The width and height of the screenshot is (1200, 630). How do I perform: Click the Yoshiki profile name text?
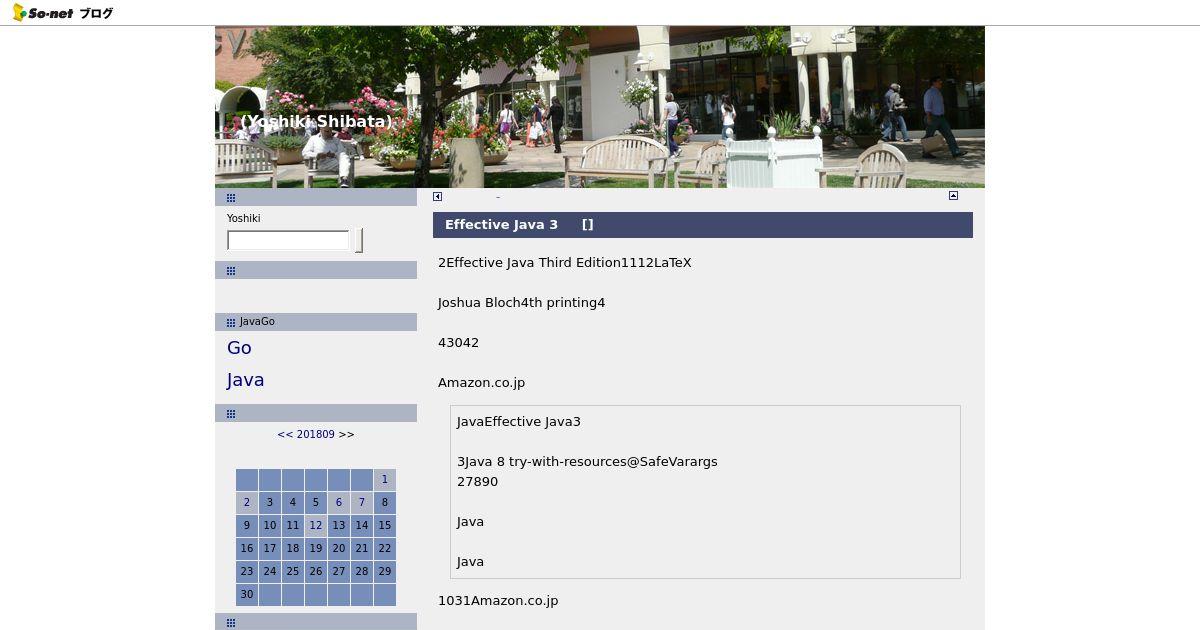click(243, 219)
